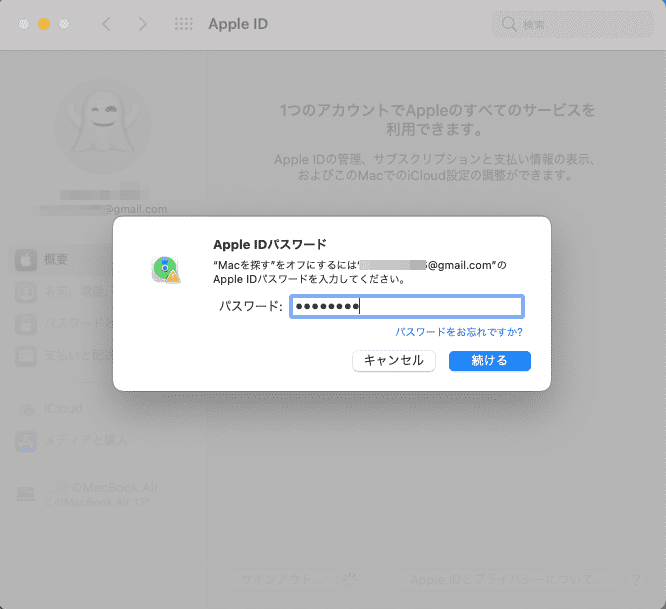Click the help question mark button
This screenshot has width=666, height=609.
pyautogui.click(x=636, y=580)
